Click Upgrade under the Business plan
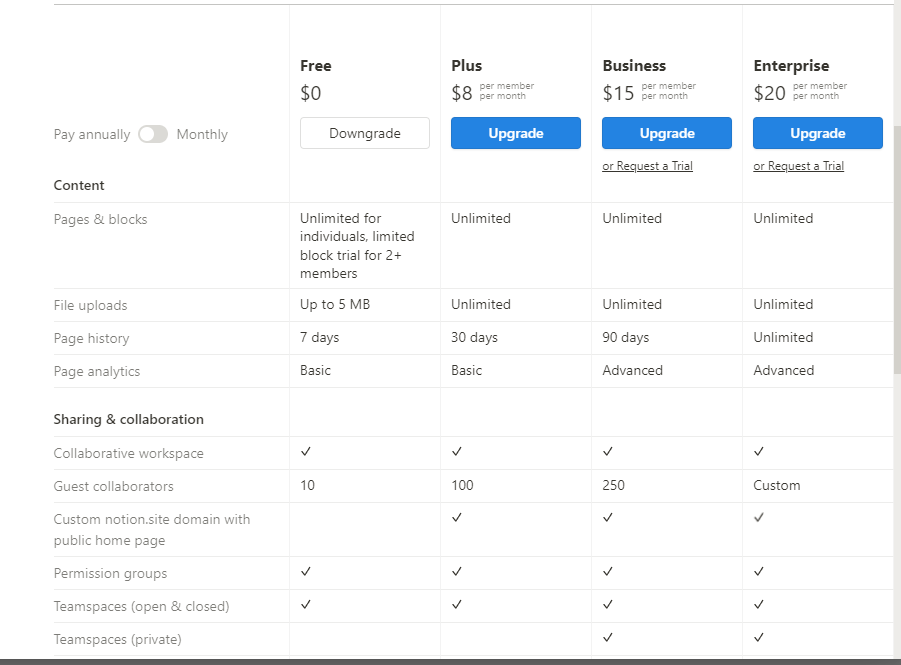This screenshot has width=901, height=665. [x=667, y=133]
